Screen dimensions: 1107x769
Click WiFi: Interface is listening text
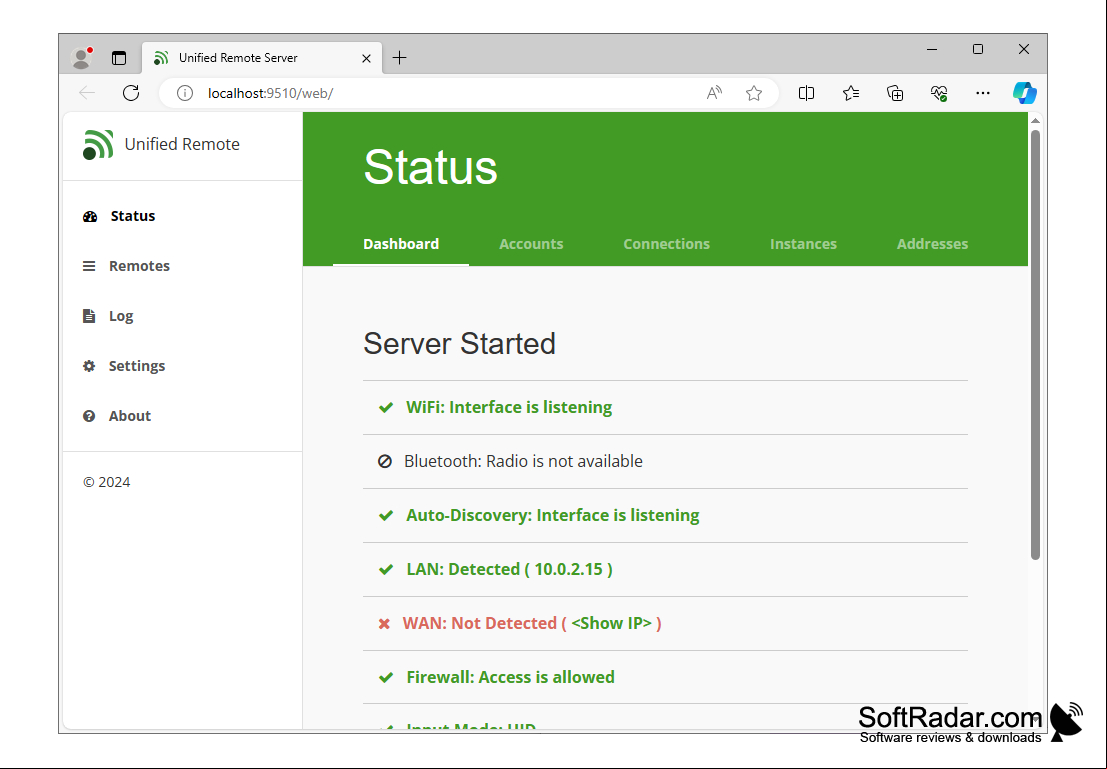pyautogui.click(x=509, y=407)
